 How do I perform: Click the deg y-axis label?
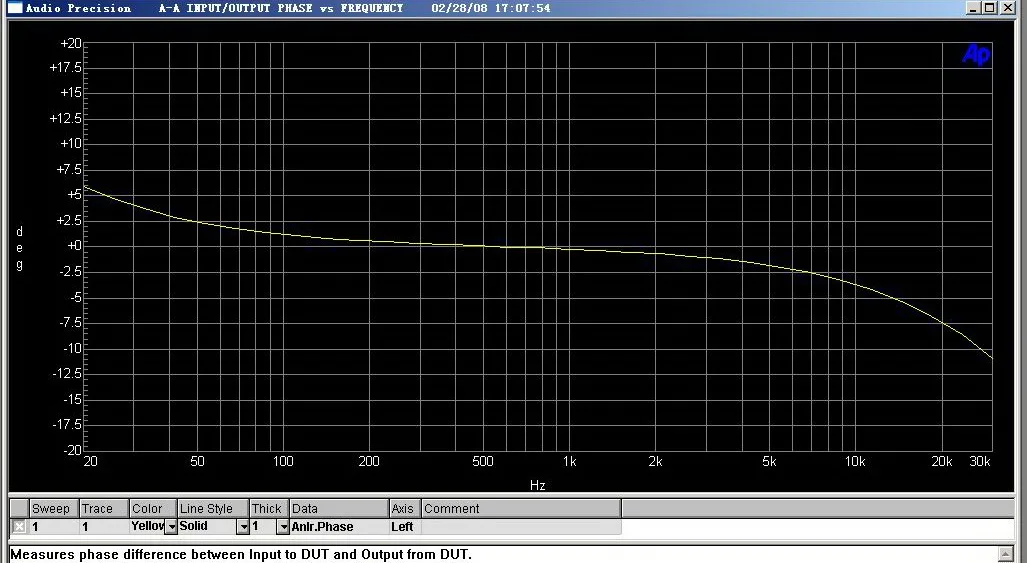[x=20, y=248]
